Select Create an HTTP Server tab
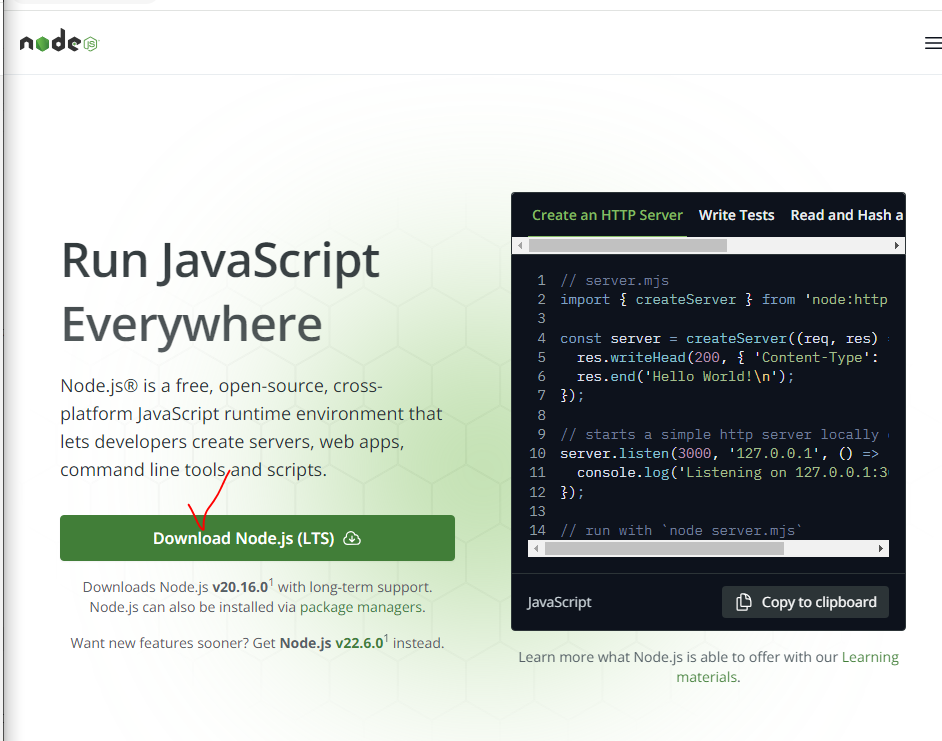 tap(607, 215)
